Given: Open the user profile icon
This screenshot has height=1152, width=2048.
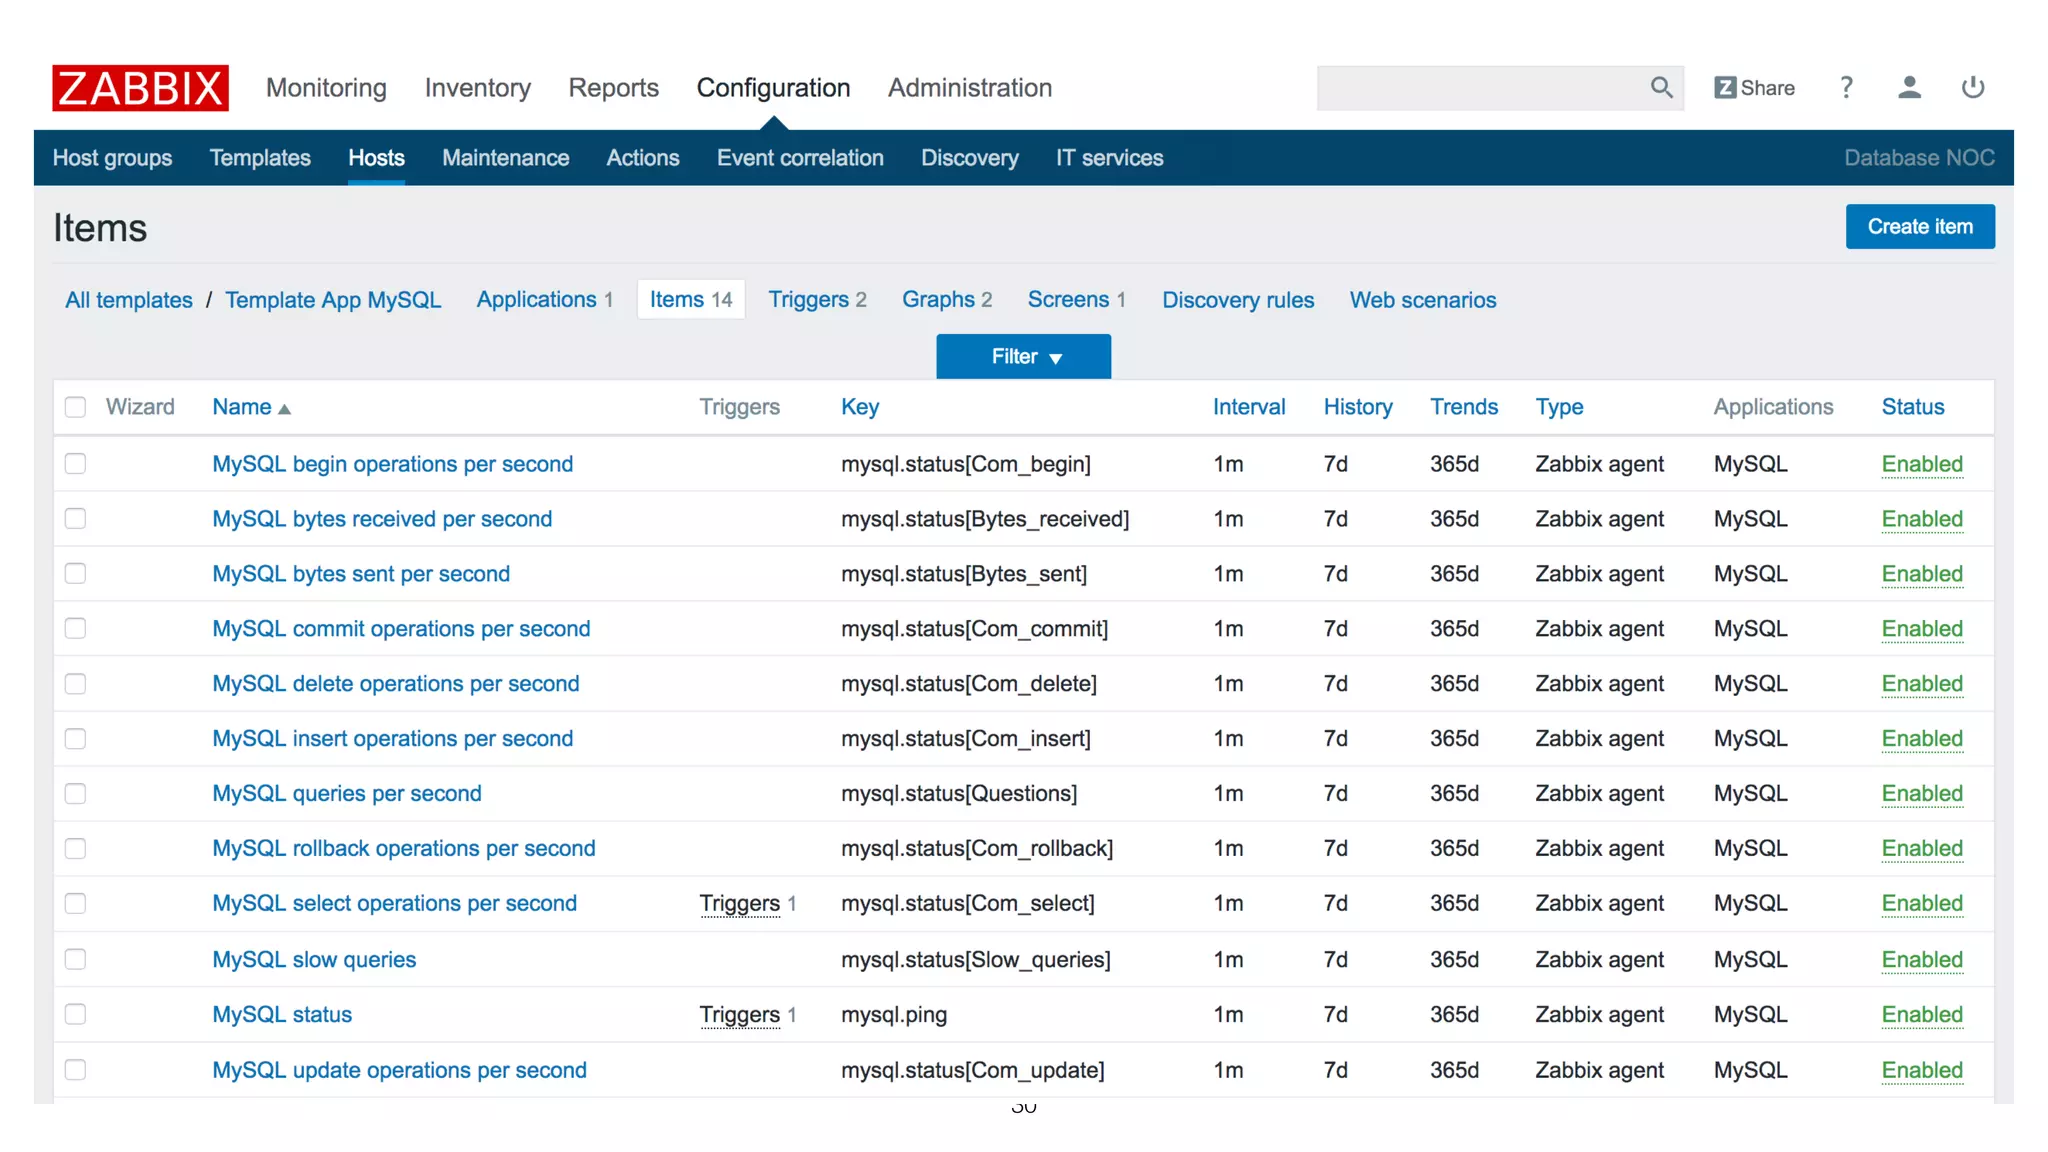Looking at the screenshot, I should 1909,88.
